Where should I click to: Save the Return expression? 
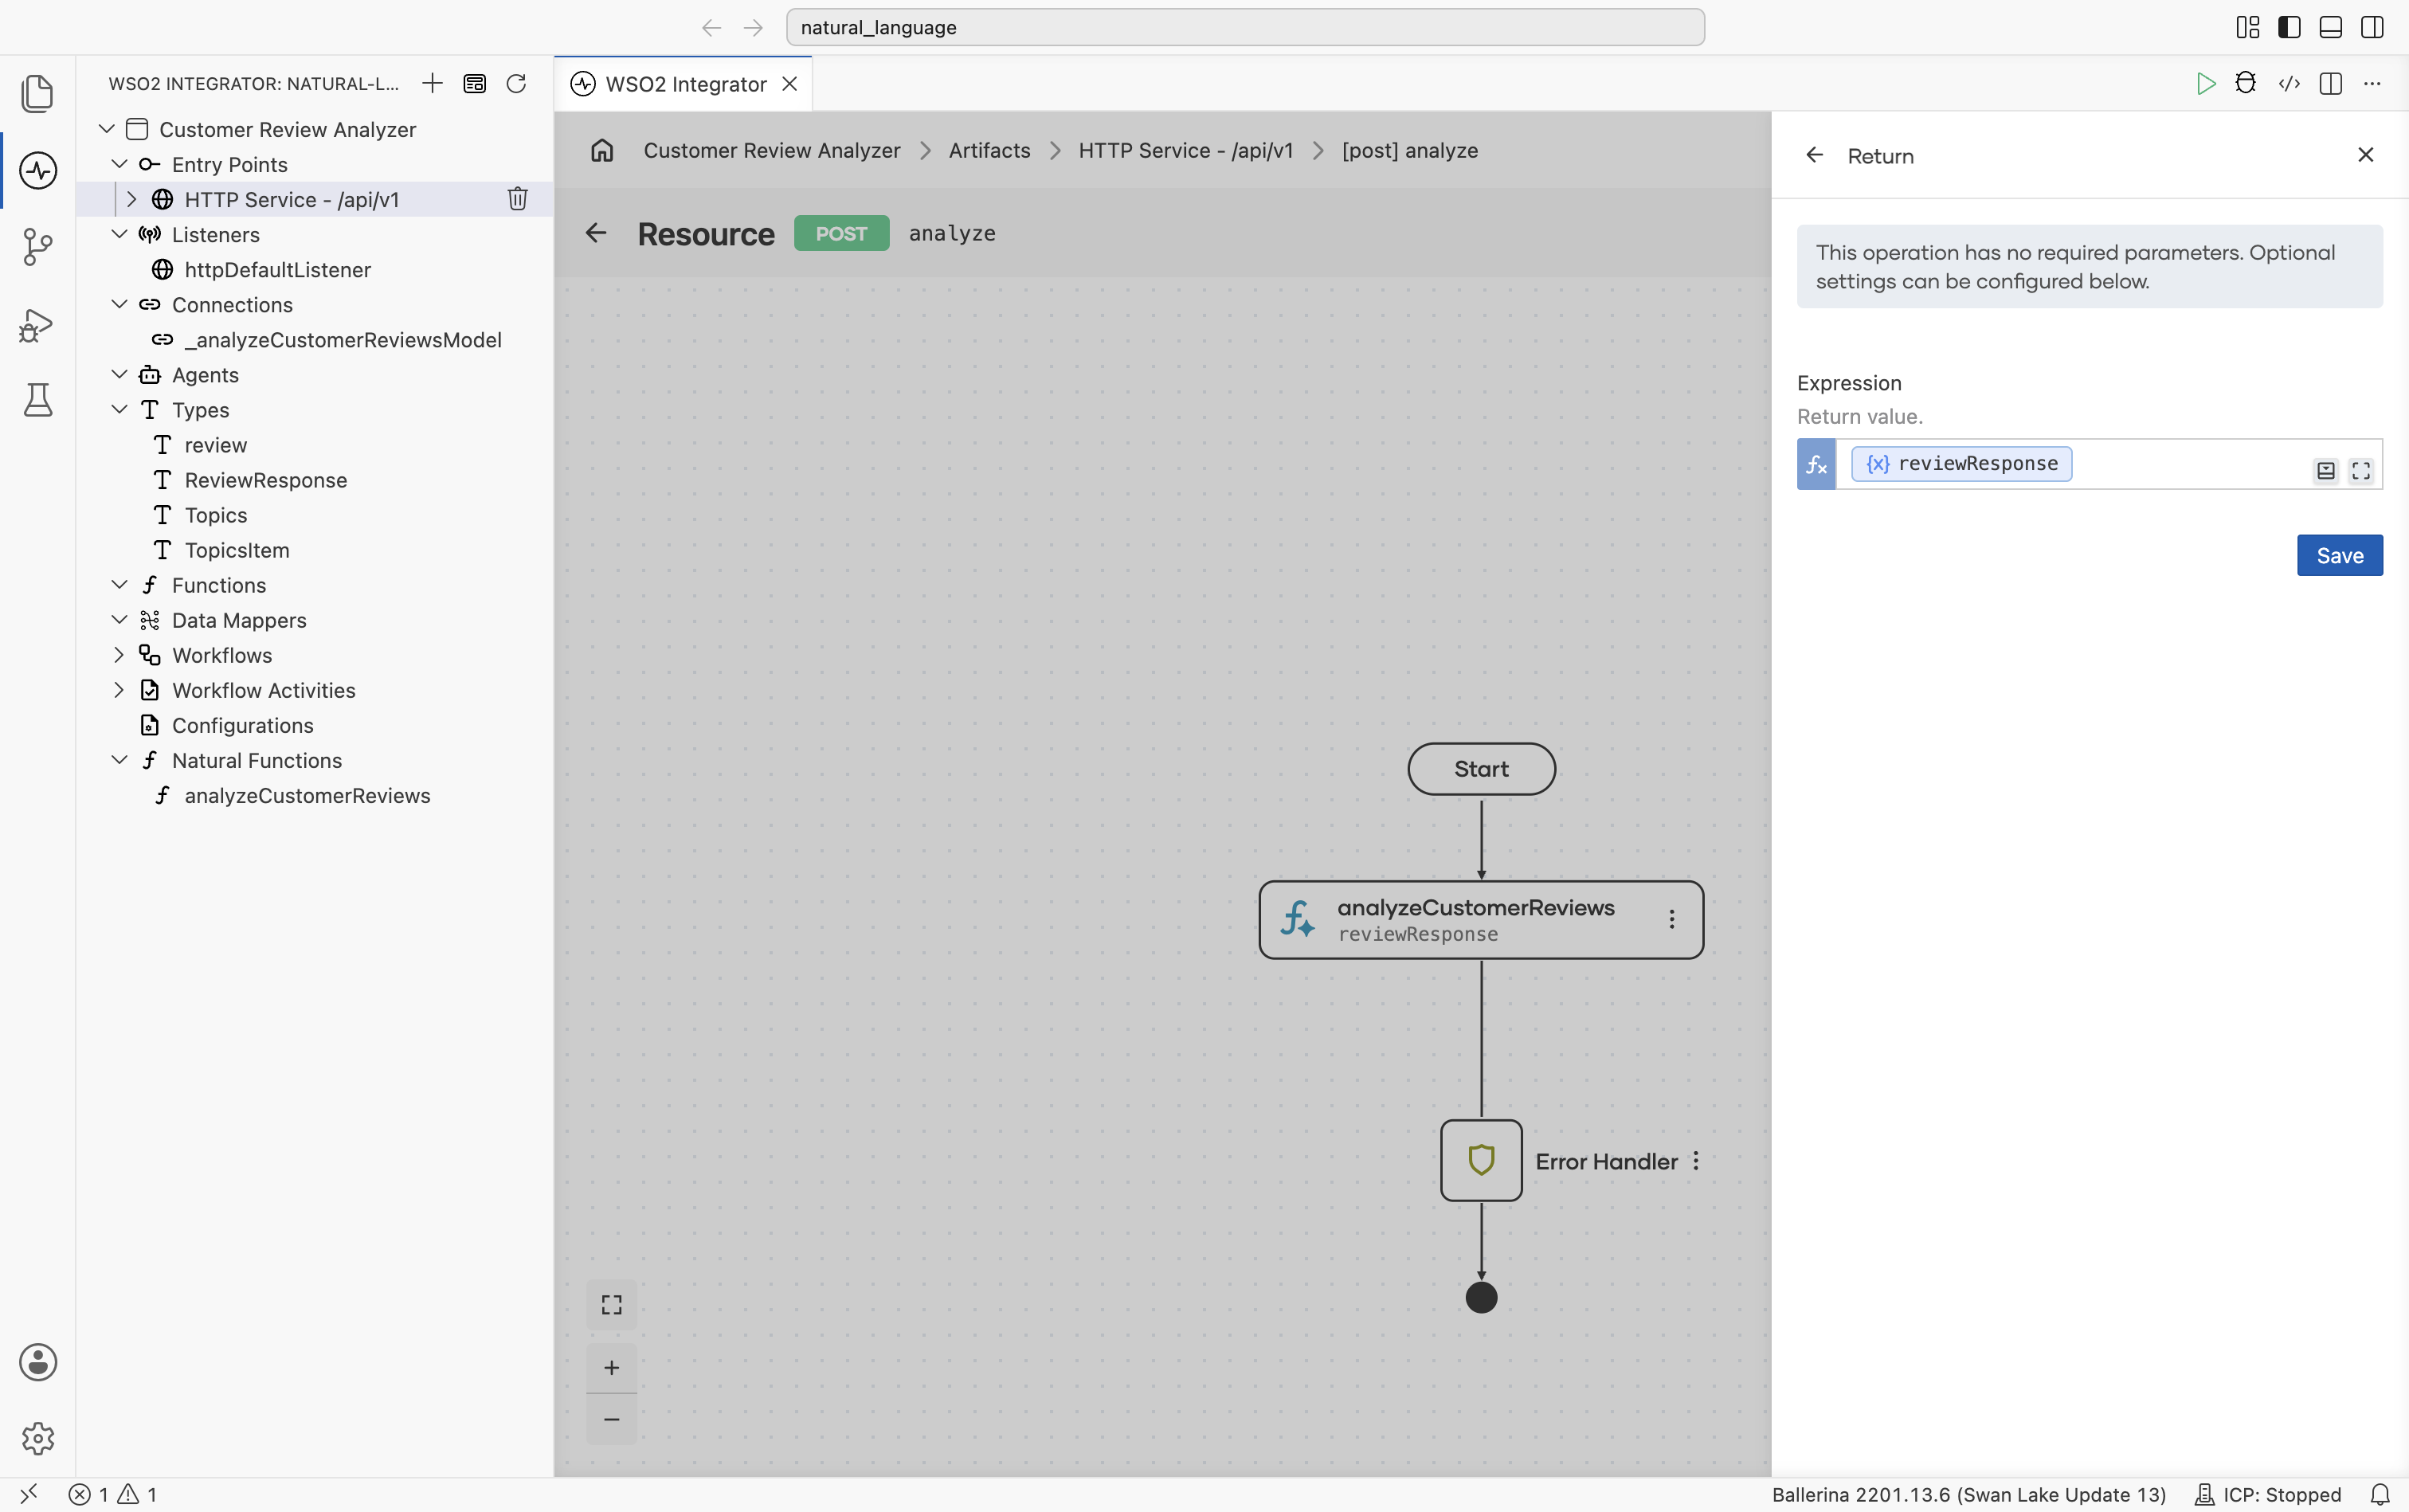pos(2339,555)
